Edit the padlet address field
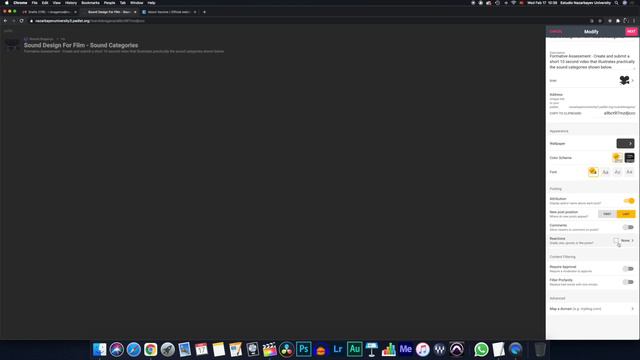Screen dimensions: 640x360 point(619,113)
